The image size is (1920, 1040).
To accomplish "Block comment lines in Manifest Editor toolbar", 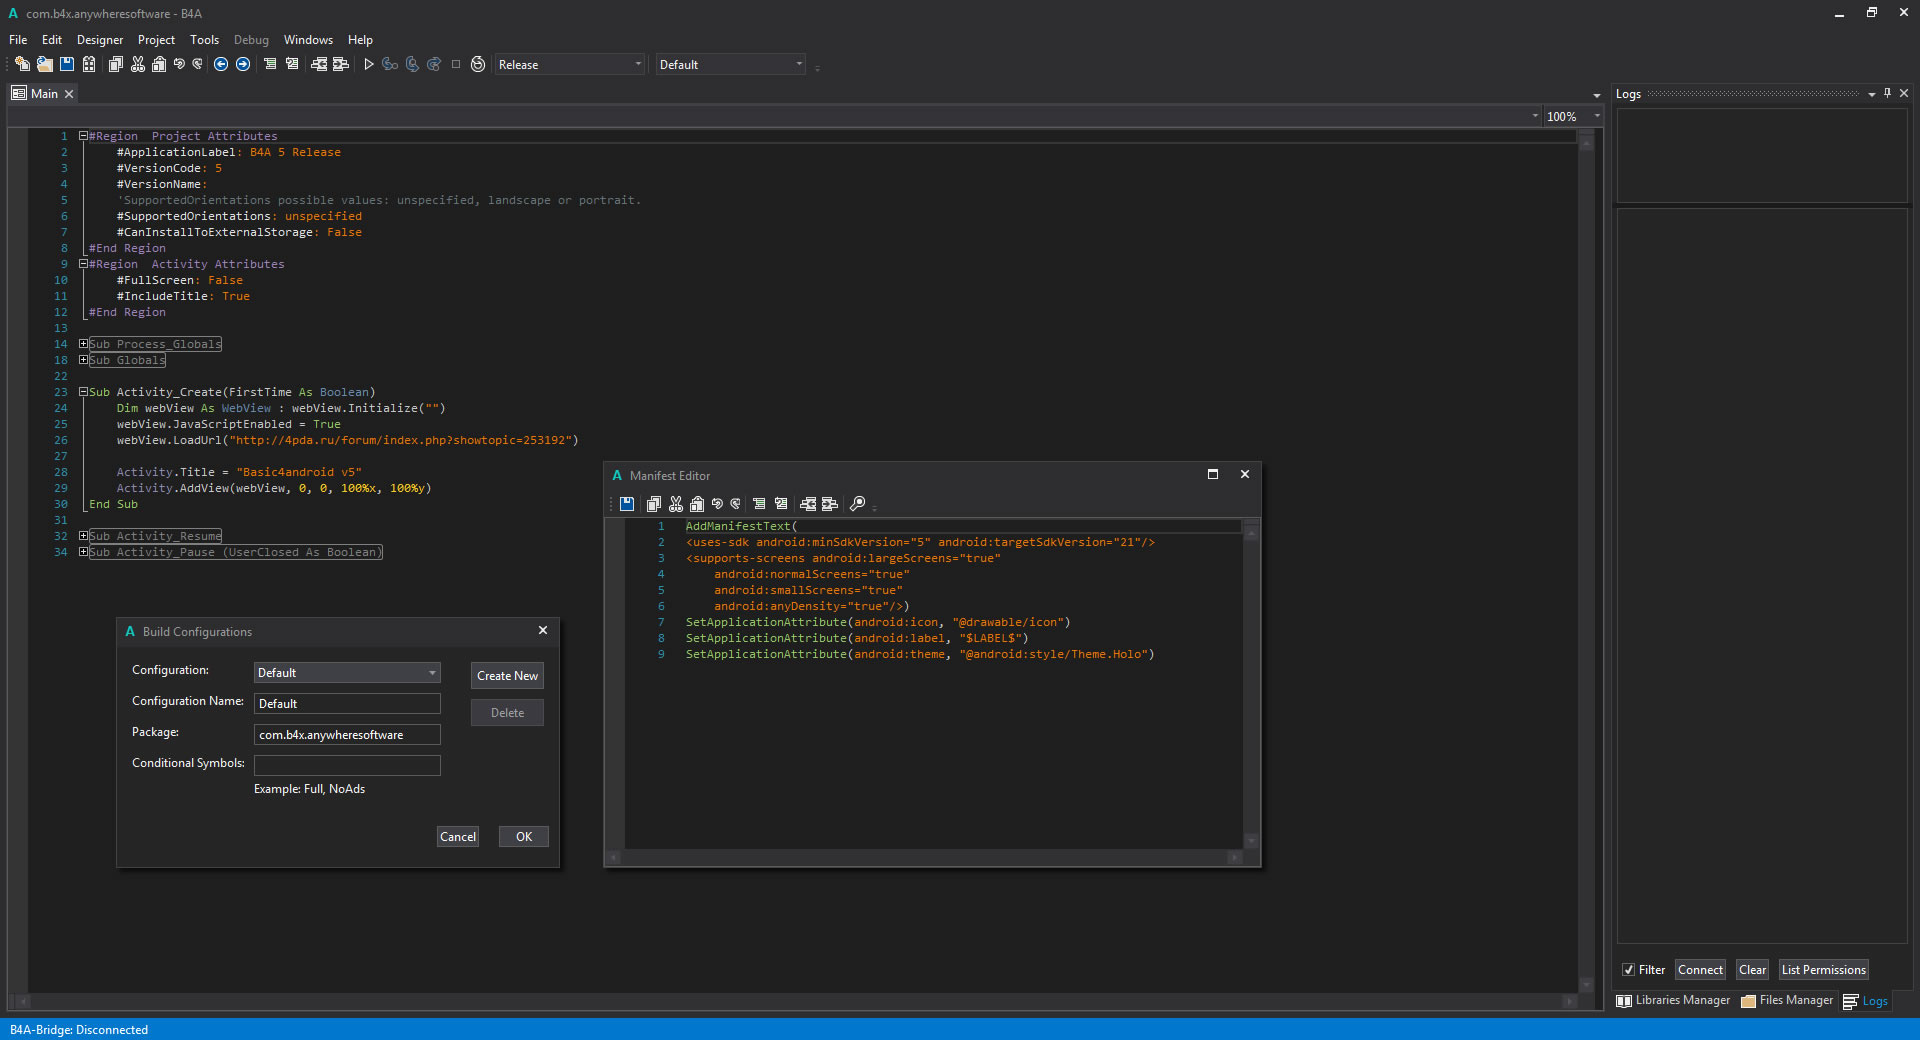I will click(x=759, y=504).
